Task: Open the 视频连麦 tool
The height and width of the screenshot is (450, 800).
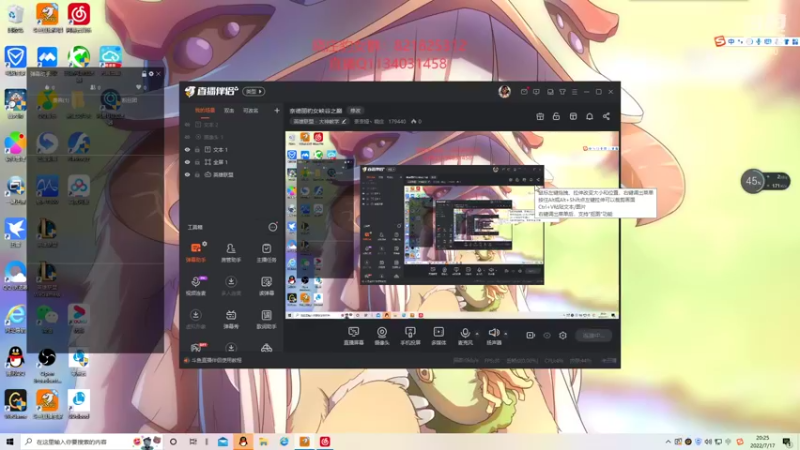Action: pyautogui.click(x=195, y=286)
